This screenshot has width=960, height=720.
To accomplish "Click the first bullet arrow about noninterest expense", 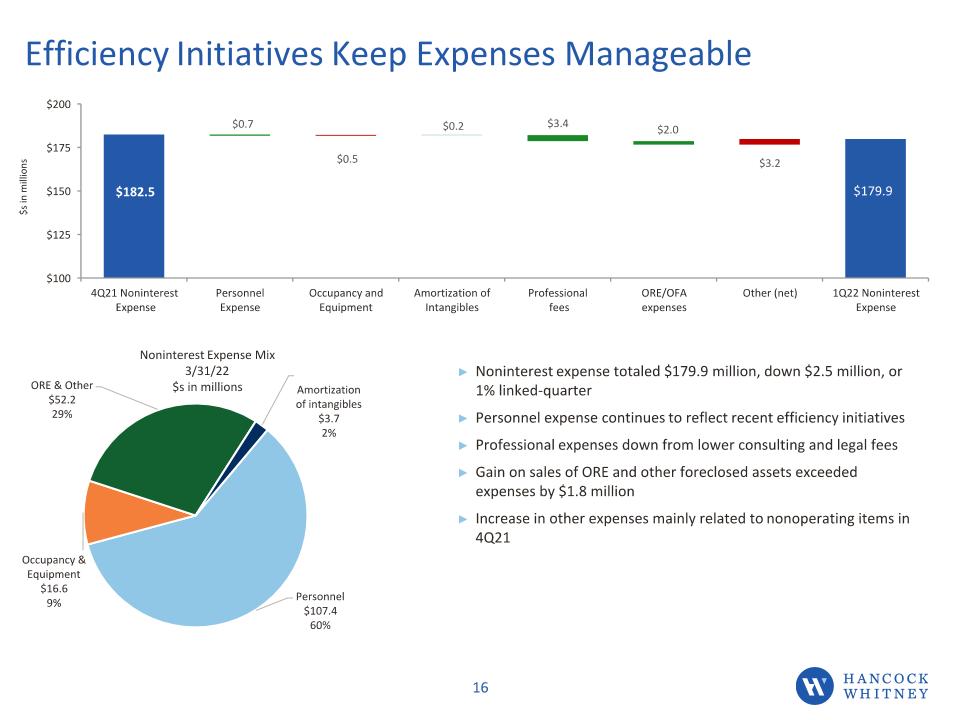I will (x=463, y=372).
